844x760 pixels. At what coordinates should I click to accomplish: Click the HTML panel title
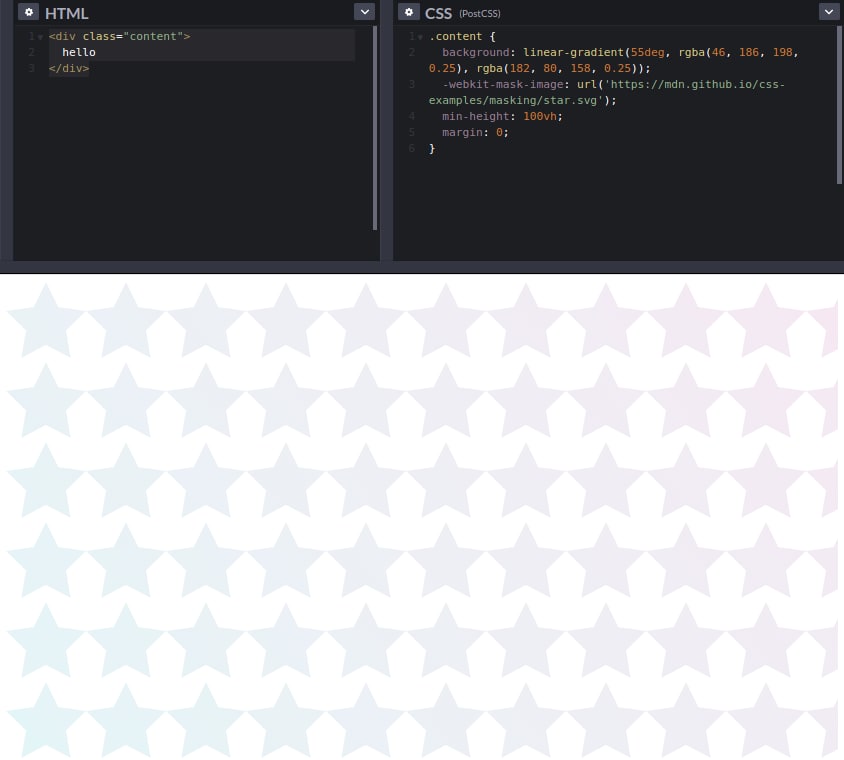click(66, 13)
